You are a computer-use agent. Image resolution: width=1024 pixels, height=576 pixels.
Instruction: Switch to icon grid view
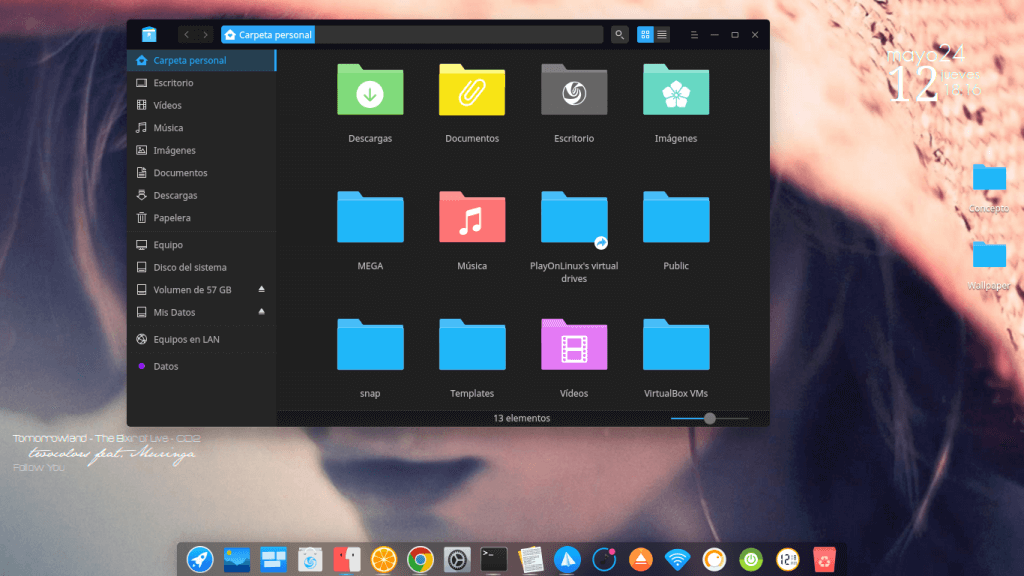tap(646, 35)
